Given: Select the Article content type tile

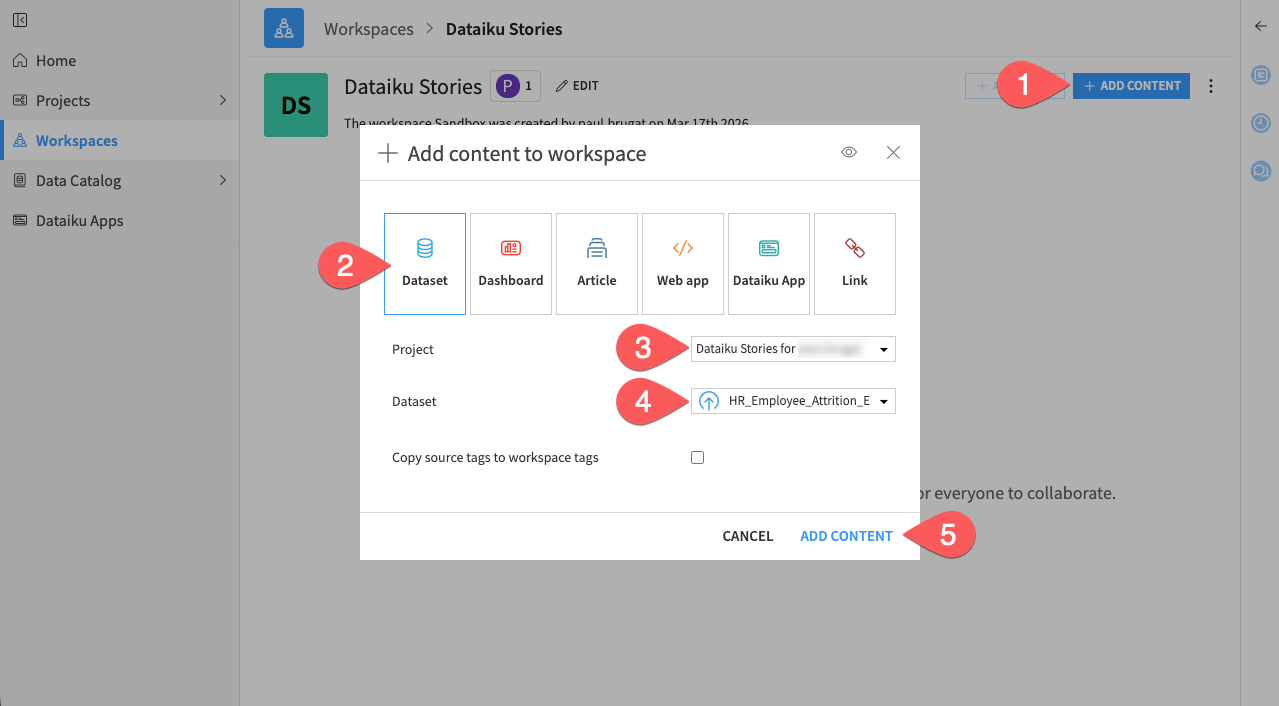Looking at the screenshot, I should (x=597, y=264).
